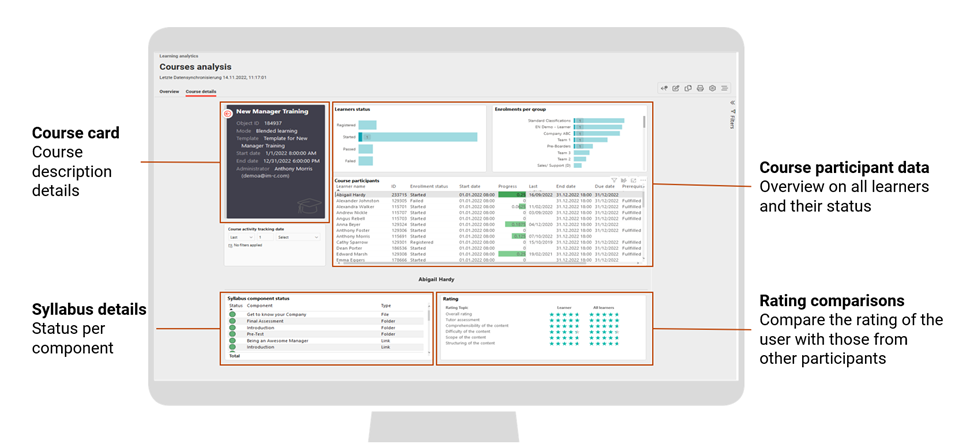Open the hamburger menu in the report toolbar
This screenshot has height=448, width=974.
coord(724,89)
